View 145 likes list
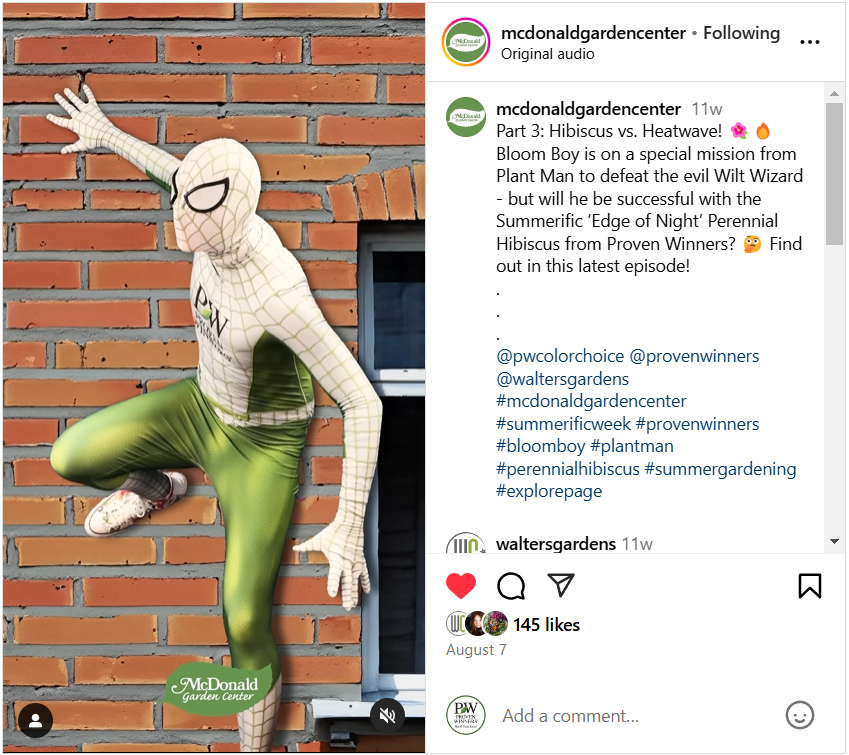The height and width of the screenshot is (755, 849). [x=546, y=625]
